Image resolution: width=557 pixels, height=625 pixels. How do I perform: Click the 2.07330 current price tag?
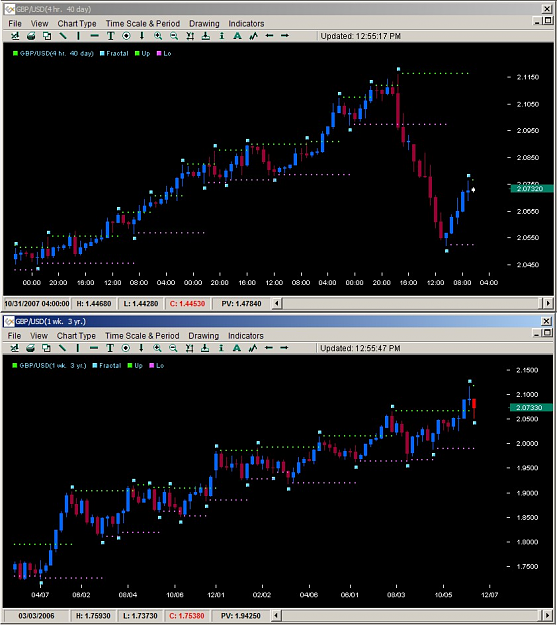tap(531, 407)
